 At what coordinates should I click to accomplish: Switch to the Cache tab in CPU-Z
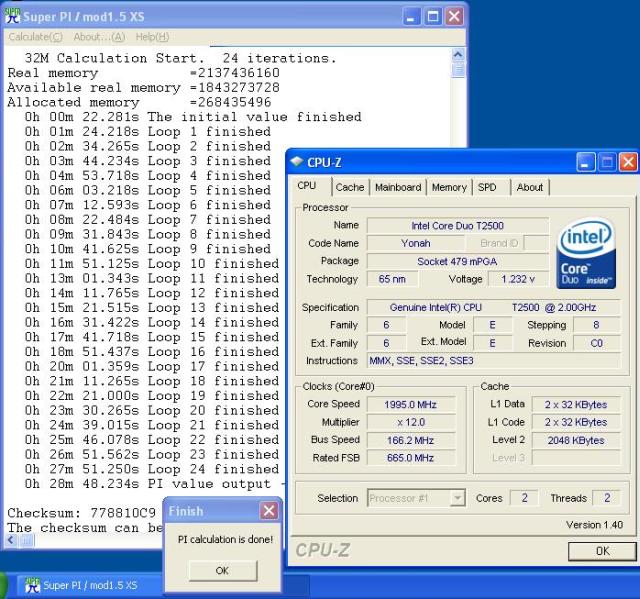[350, 187]
